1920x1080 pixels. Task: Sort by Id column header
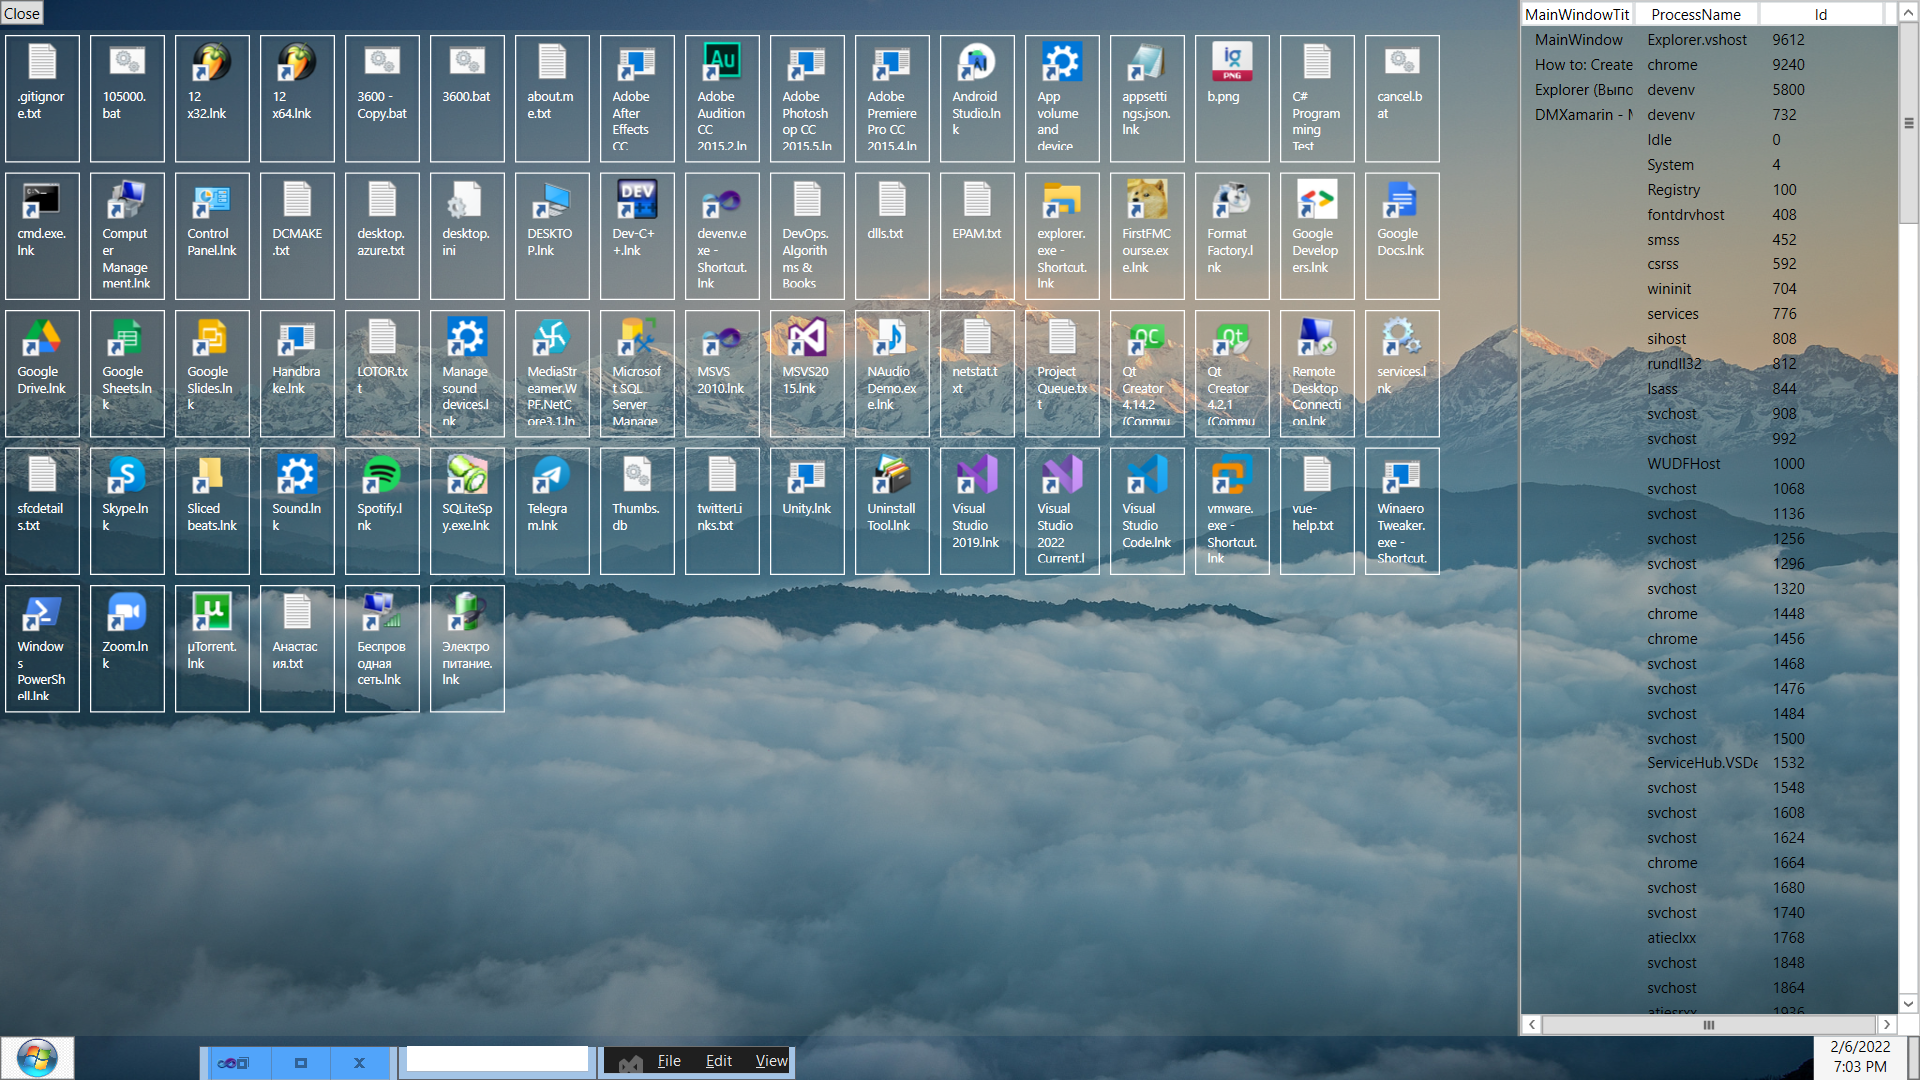click(1820, 14)
